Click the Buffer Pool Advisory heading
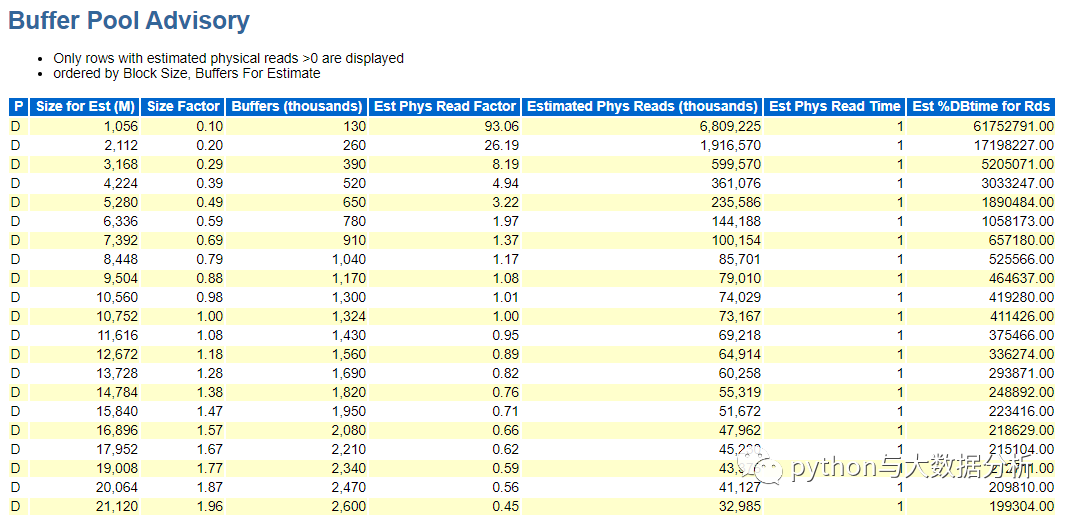1068x516 pixels. [x=129, y=22]
